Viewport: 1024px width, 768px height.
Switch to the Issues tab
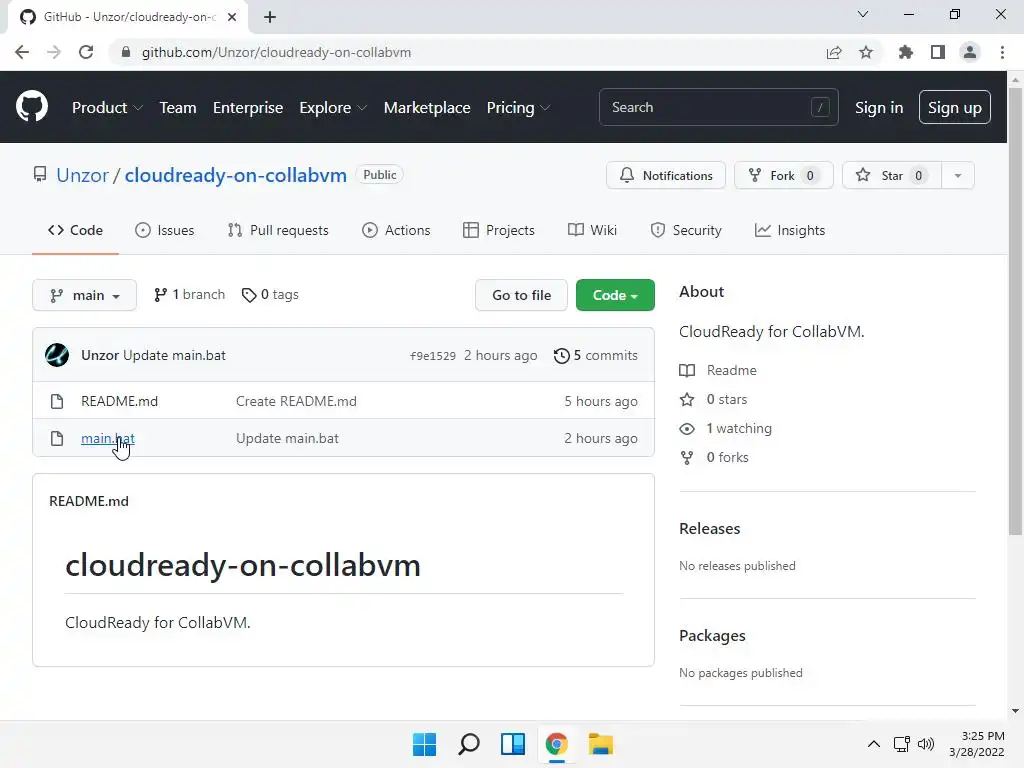coord(165,230)
